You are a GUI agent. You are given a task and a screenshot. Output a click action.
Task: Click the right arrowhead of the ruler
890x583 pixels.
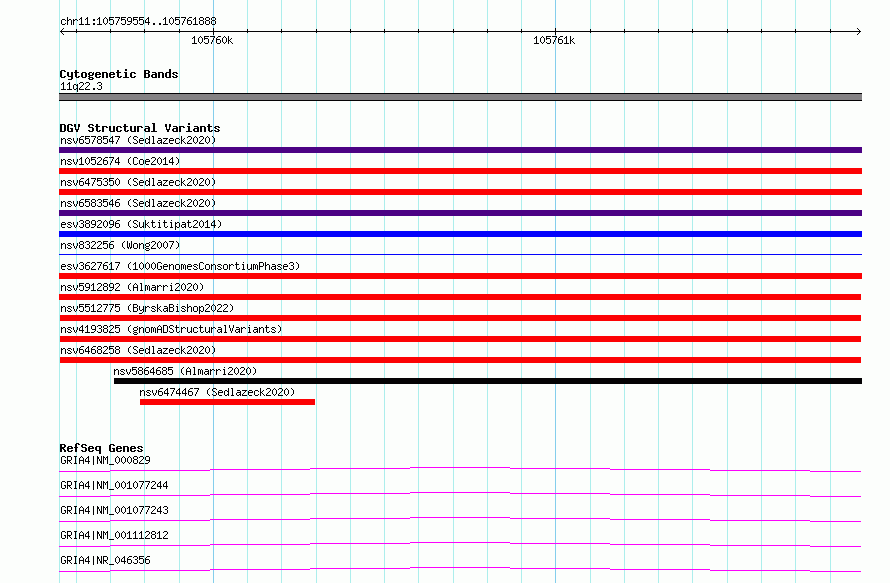point(859,31)
